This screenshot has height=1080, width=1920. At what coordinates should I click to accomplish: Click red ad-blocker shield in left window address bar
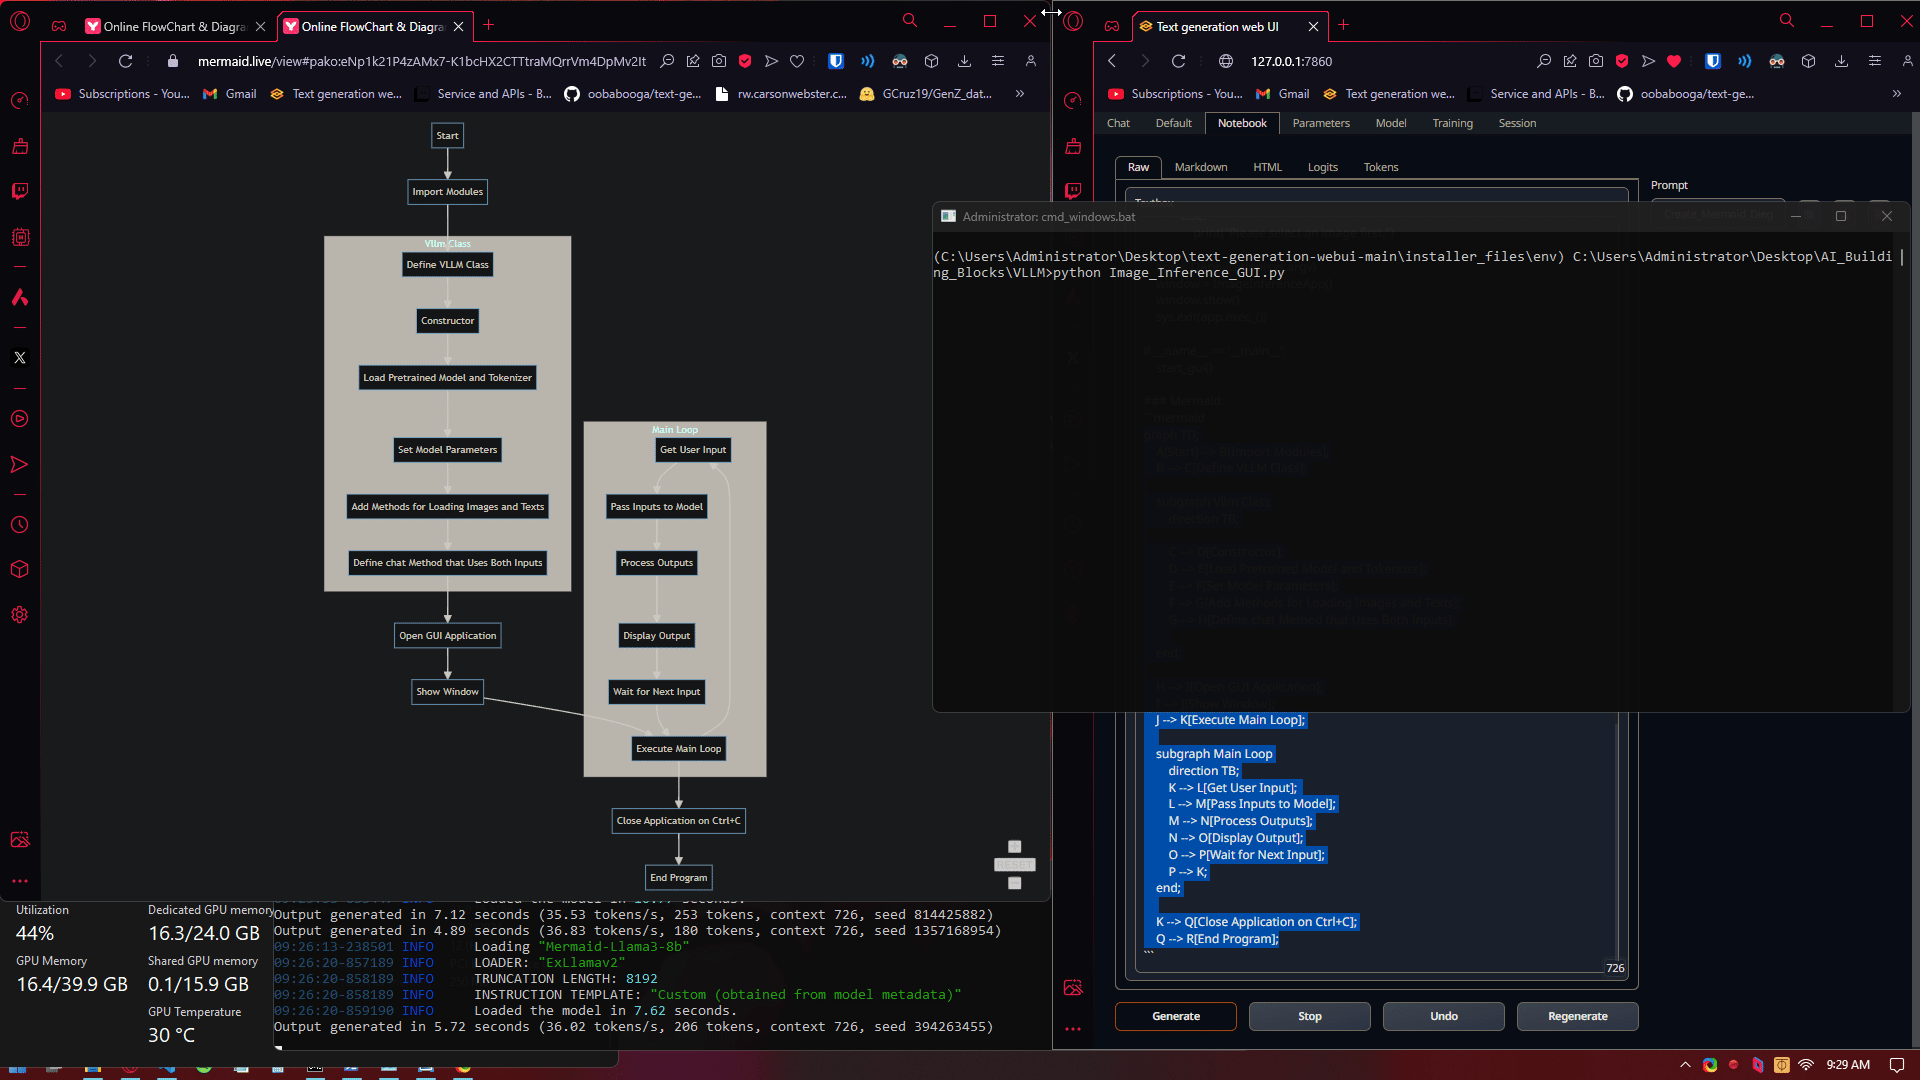tap(745, 61)
